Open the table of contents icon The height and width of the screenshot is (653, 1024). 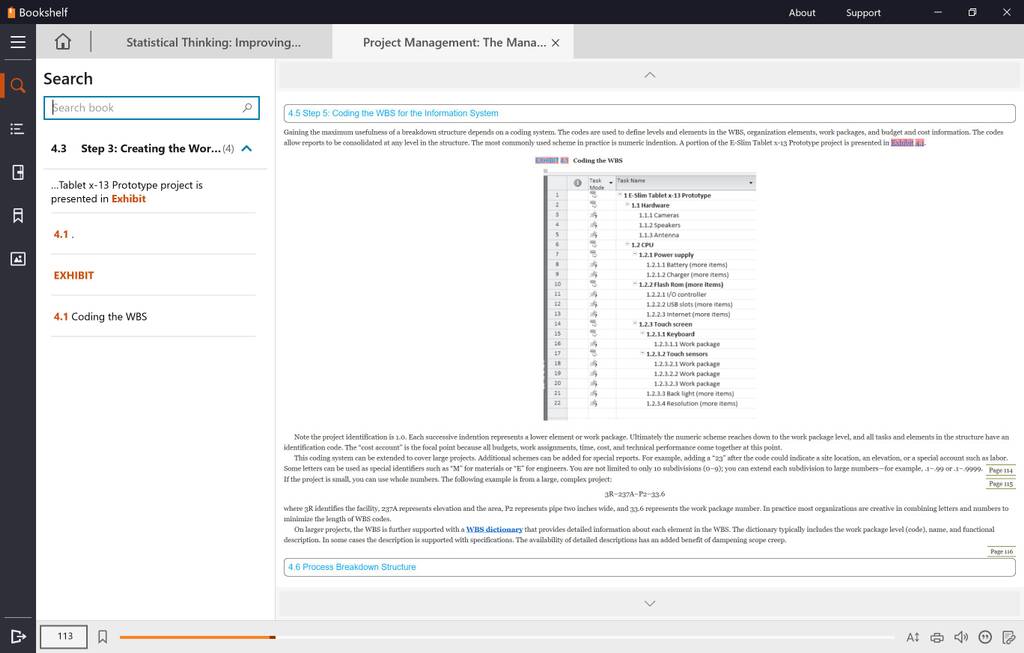18,129
